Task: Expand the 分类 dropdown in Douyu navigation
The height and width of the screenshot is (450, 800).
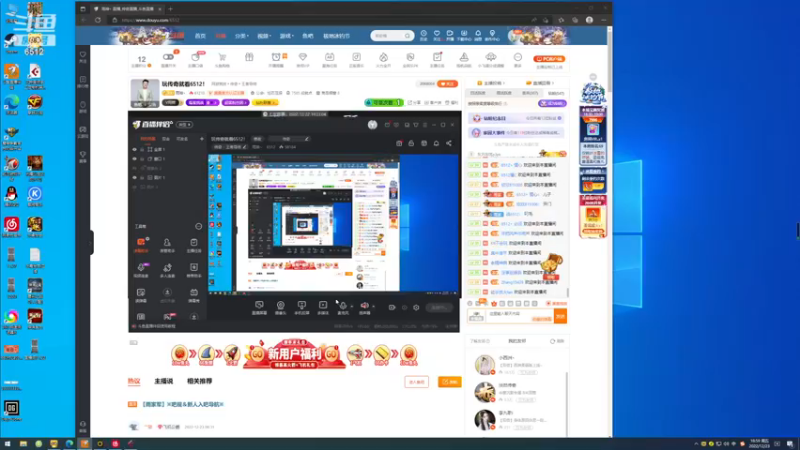Action: click(x=241, y=36)
